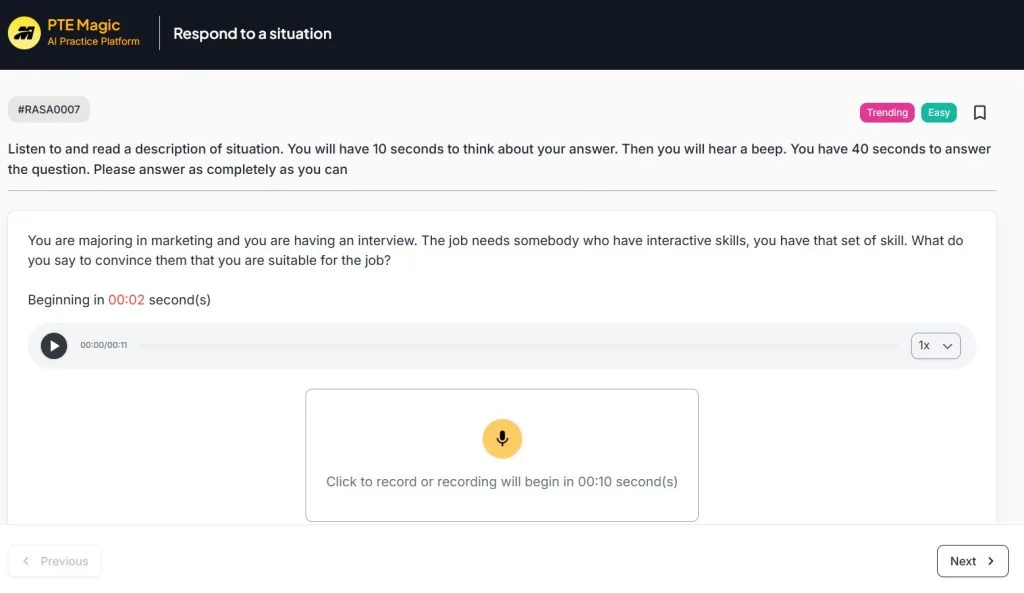1024x593 pixels.
Task: Click the 00:00/00:11 audio time label
Action: tap(104, 345)
